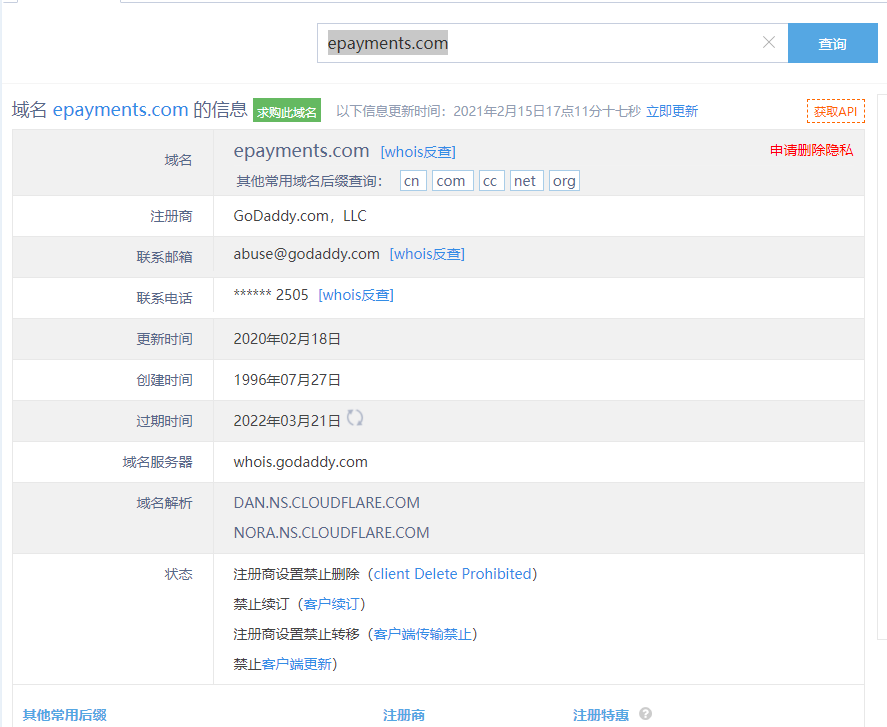Open whois反查 link next to phone number
This screenshot has height=727, width=887.
pos(356,295)
